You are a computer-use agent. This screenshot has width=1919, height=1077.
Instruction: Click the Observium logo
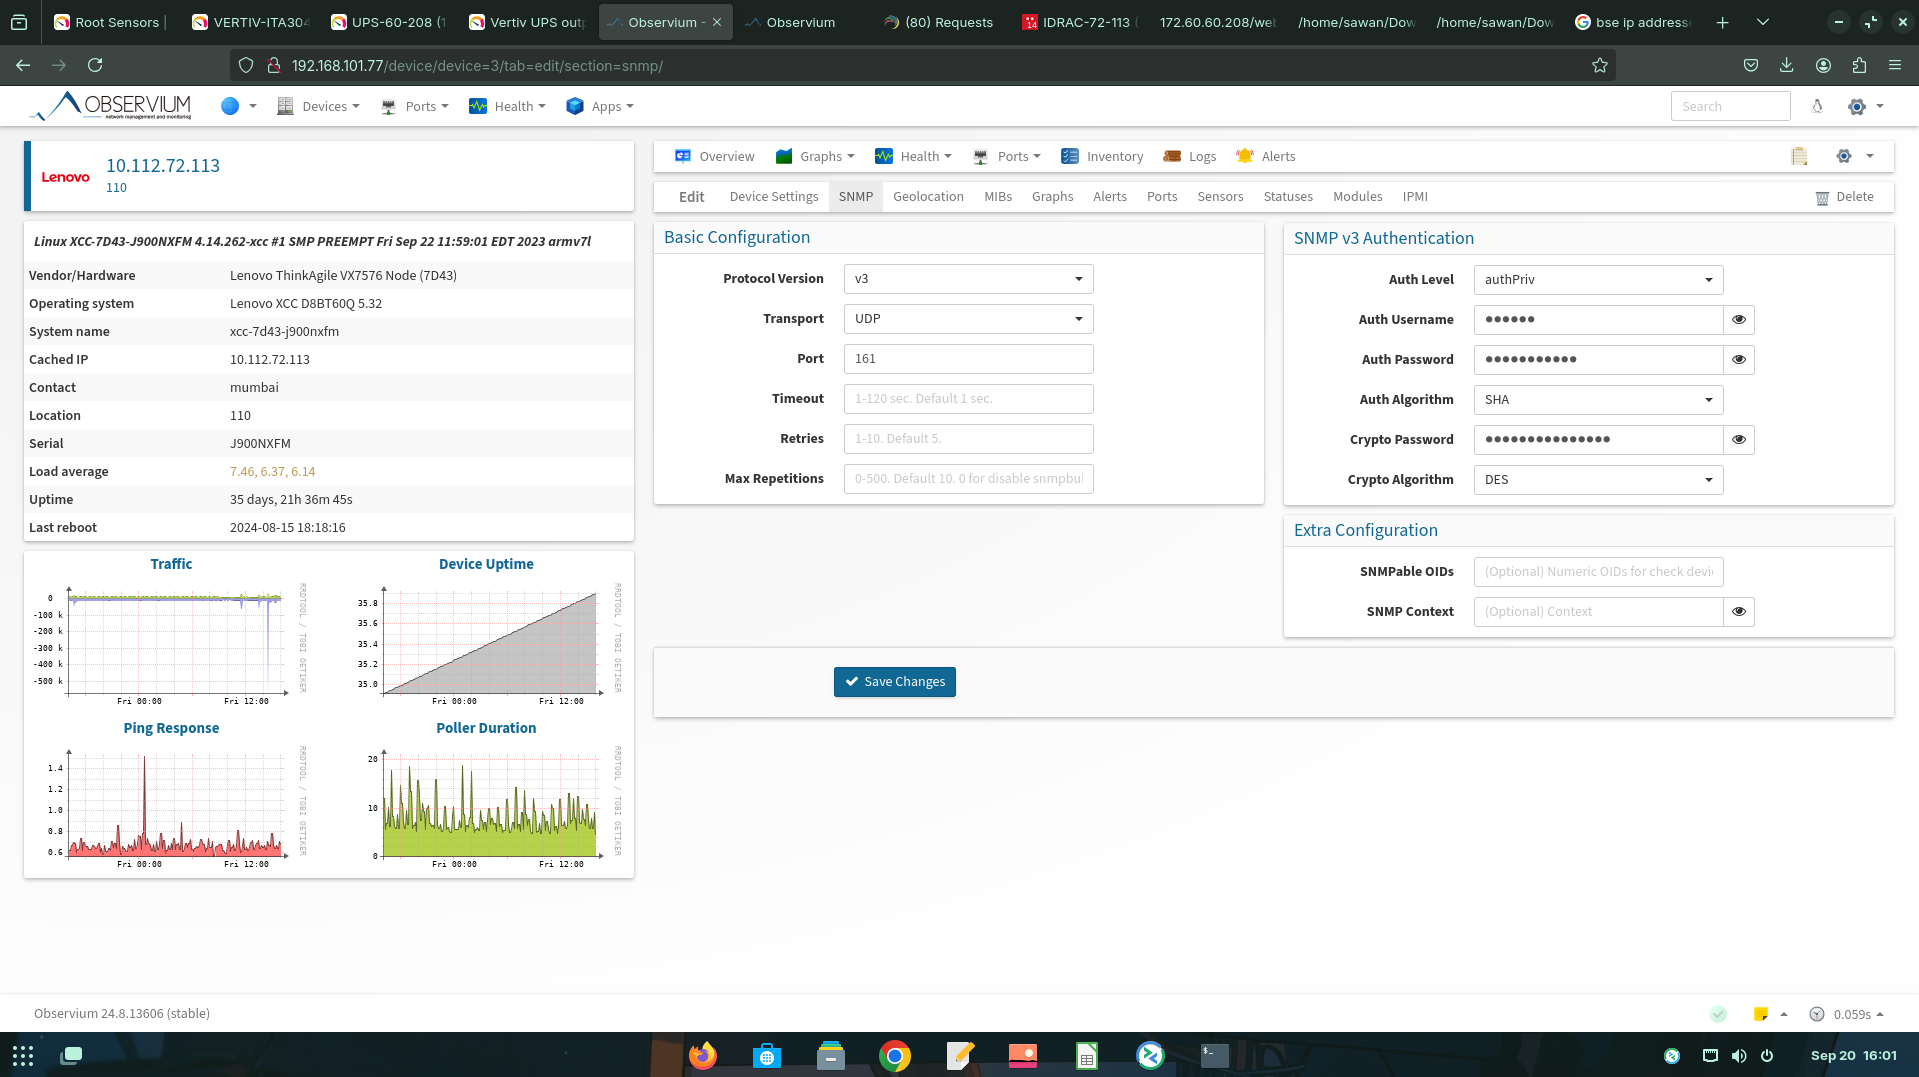coord(111,106)
